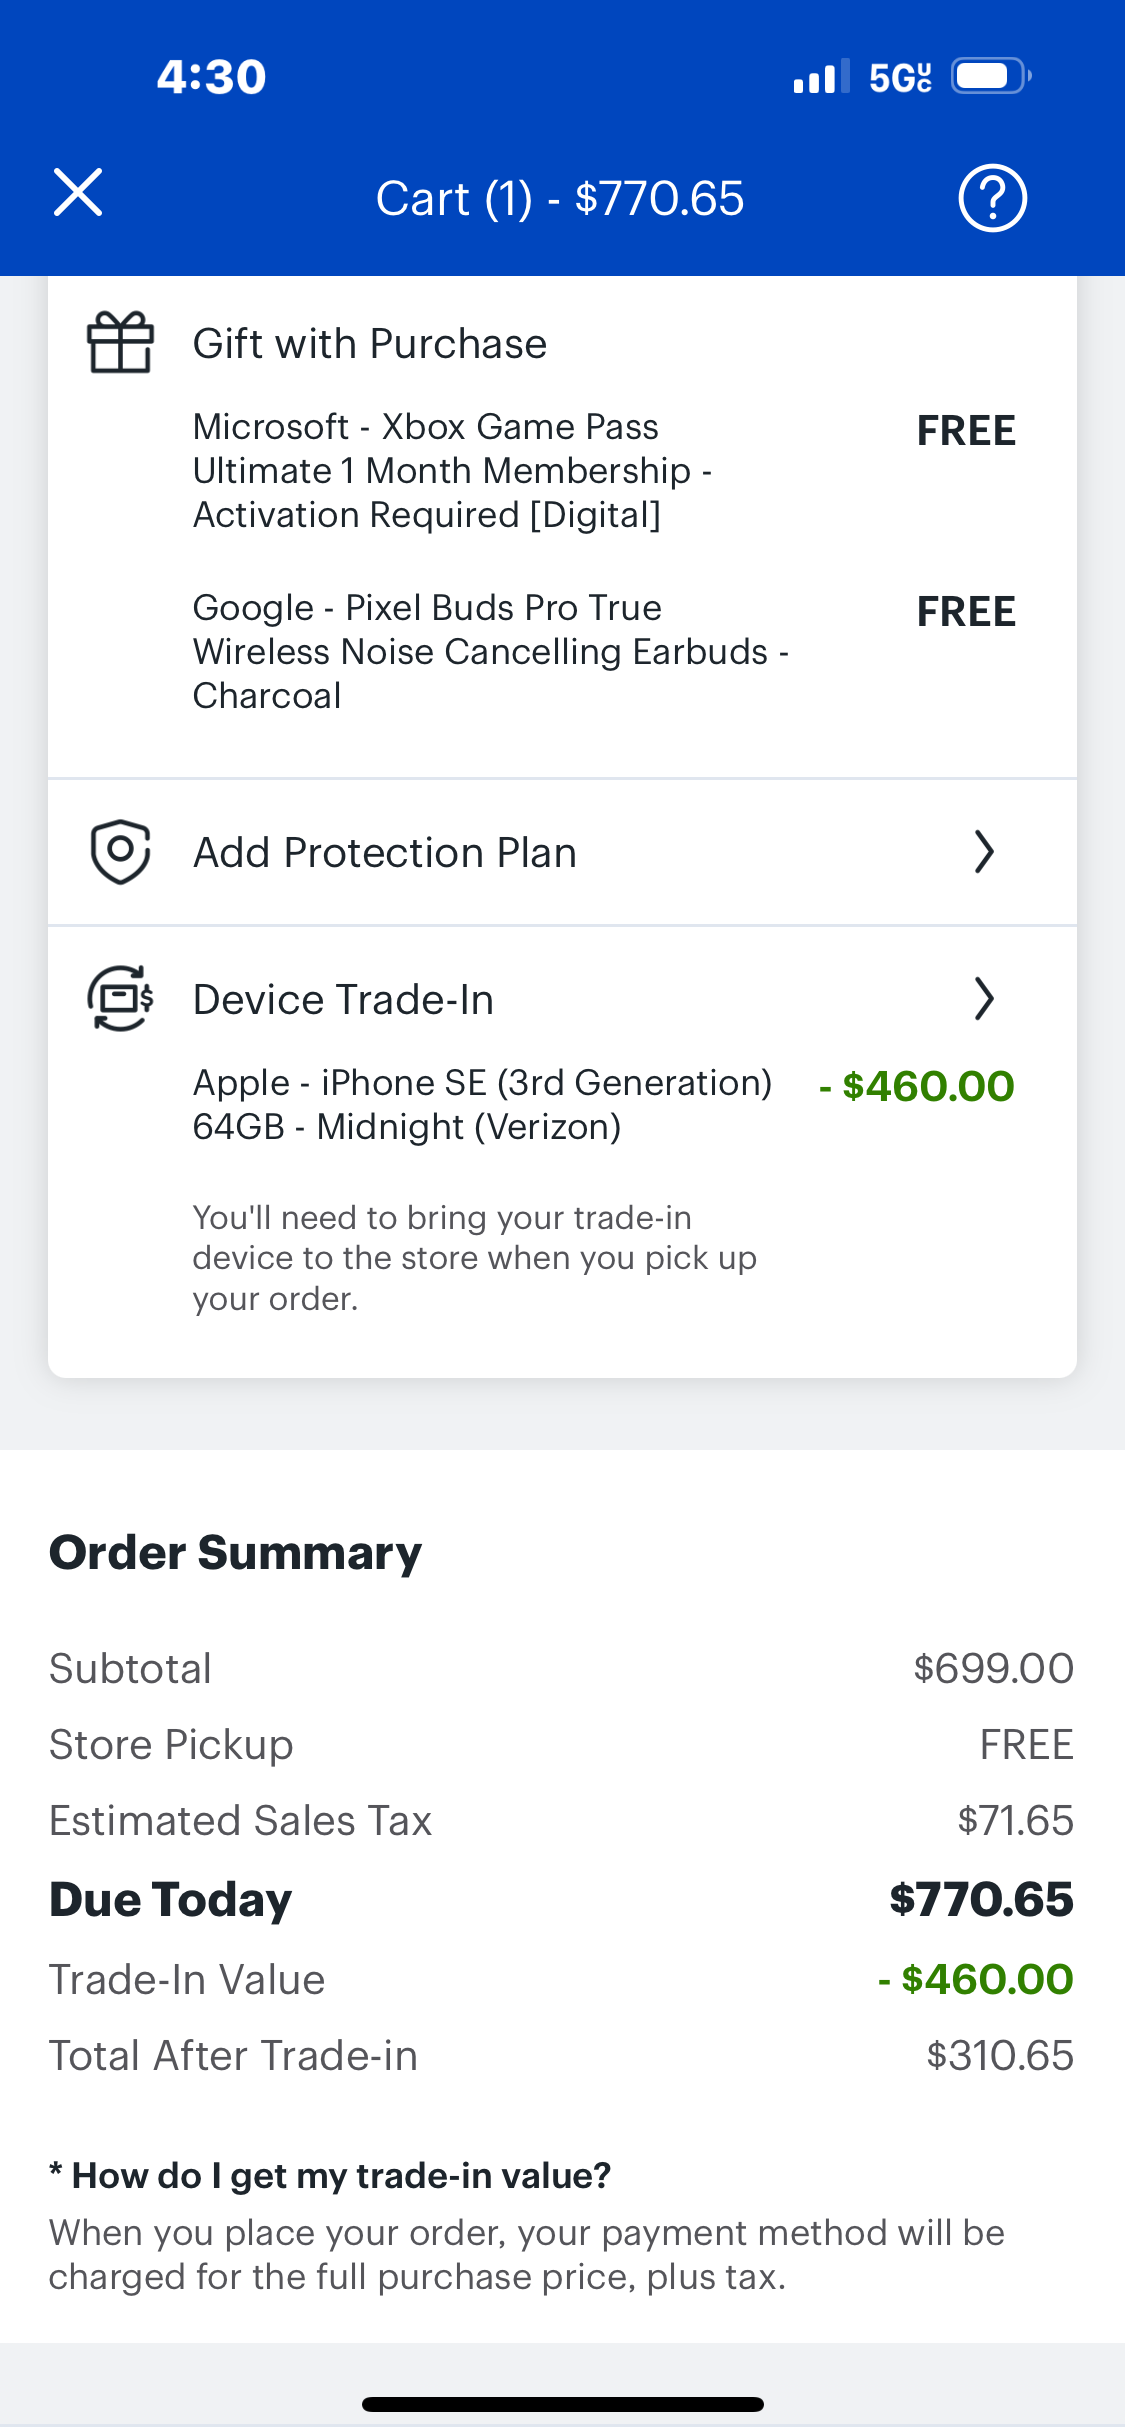The height and width of the screenshot is (2436, 1125).
Task: Tap the home indicator bar
Action: click(x=563, y=2404)
